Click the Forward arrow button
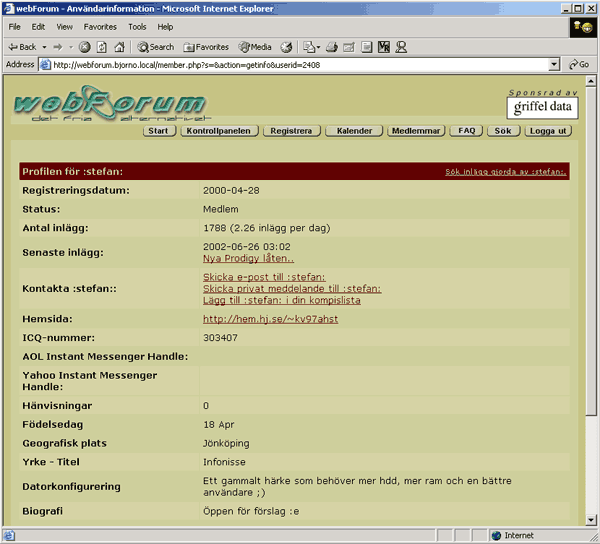 tap(58, 47)
